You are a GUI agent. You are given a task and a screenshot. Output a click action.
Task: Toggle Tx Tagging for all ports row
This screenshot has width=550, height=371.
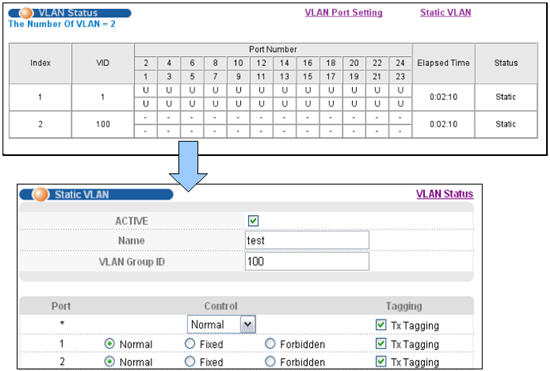point(381,325)
